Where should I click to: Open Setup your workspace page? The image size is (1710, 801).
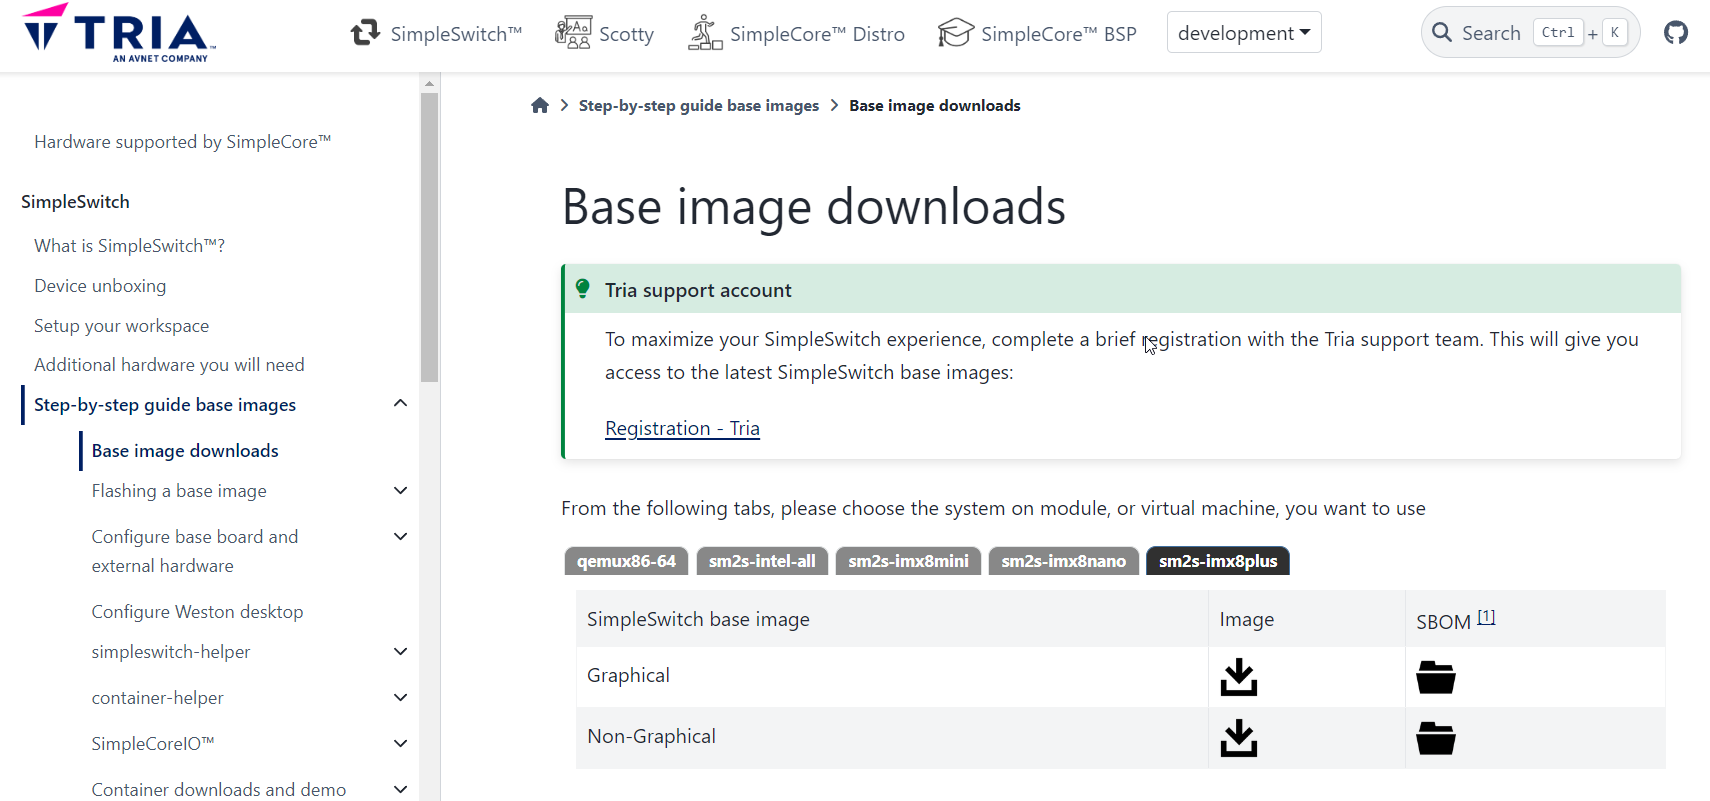[121, 326]
